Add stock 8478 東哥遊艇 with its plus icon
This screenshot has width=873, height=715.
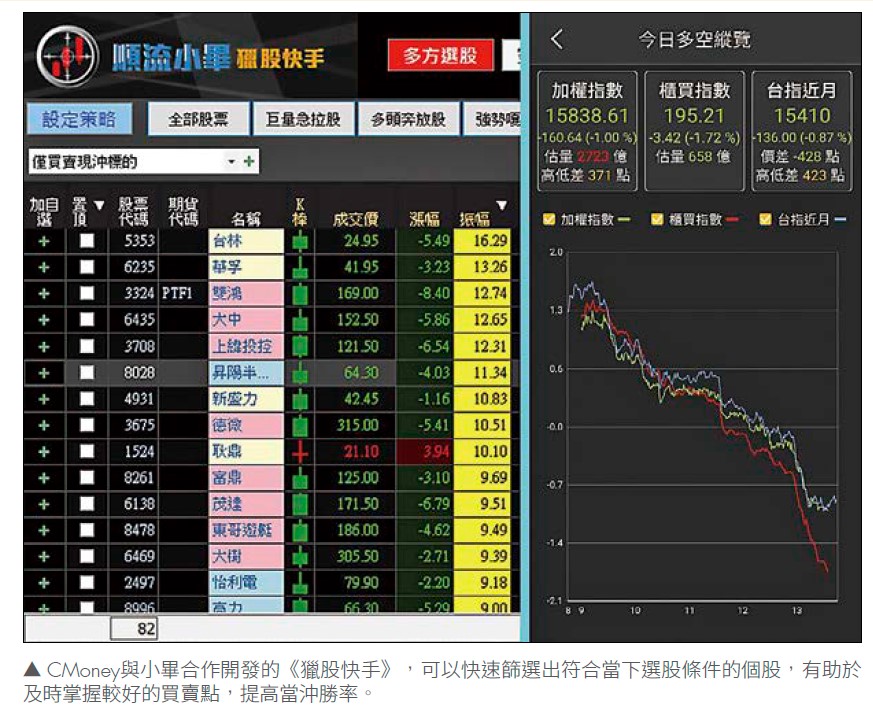tap(44, 530)
